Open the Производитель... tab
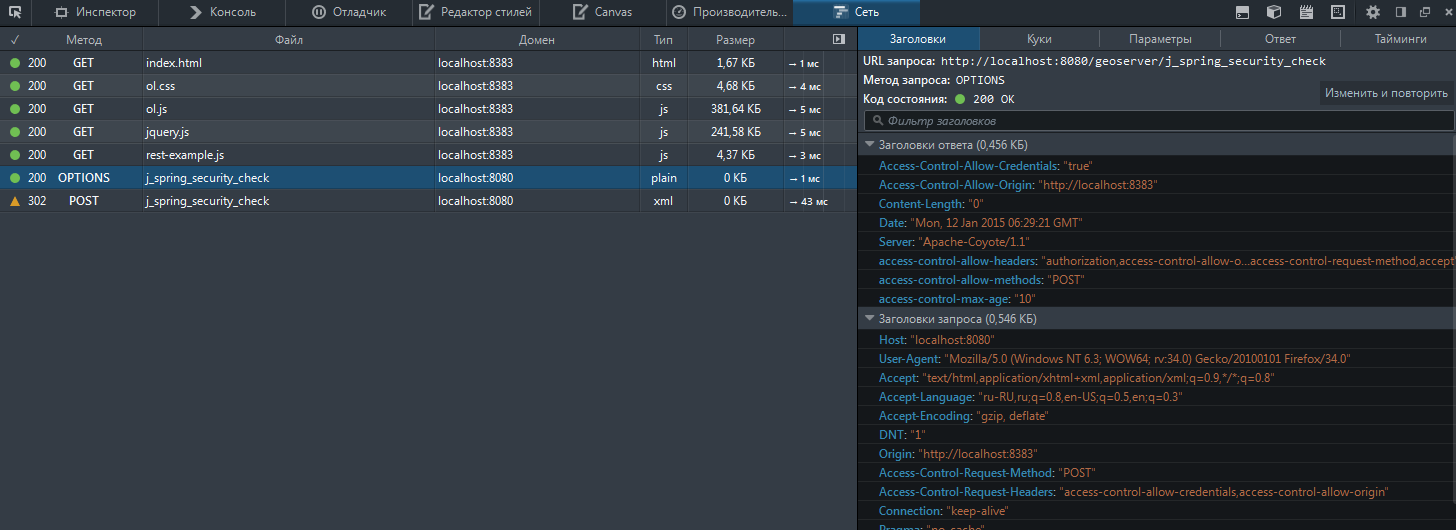This screenshot has height=530, width=1456. pos(730,13)
